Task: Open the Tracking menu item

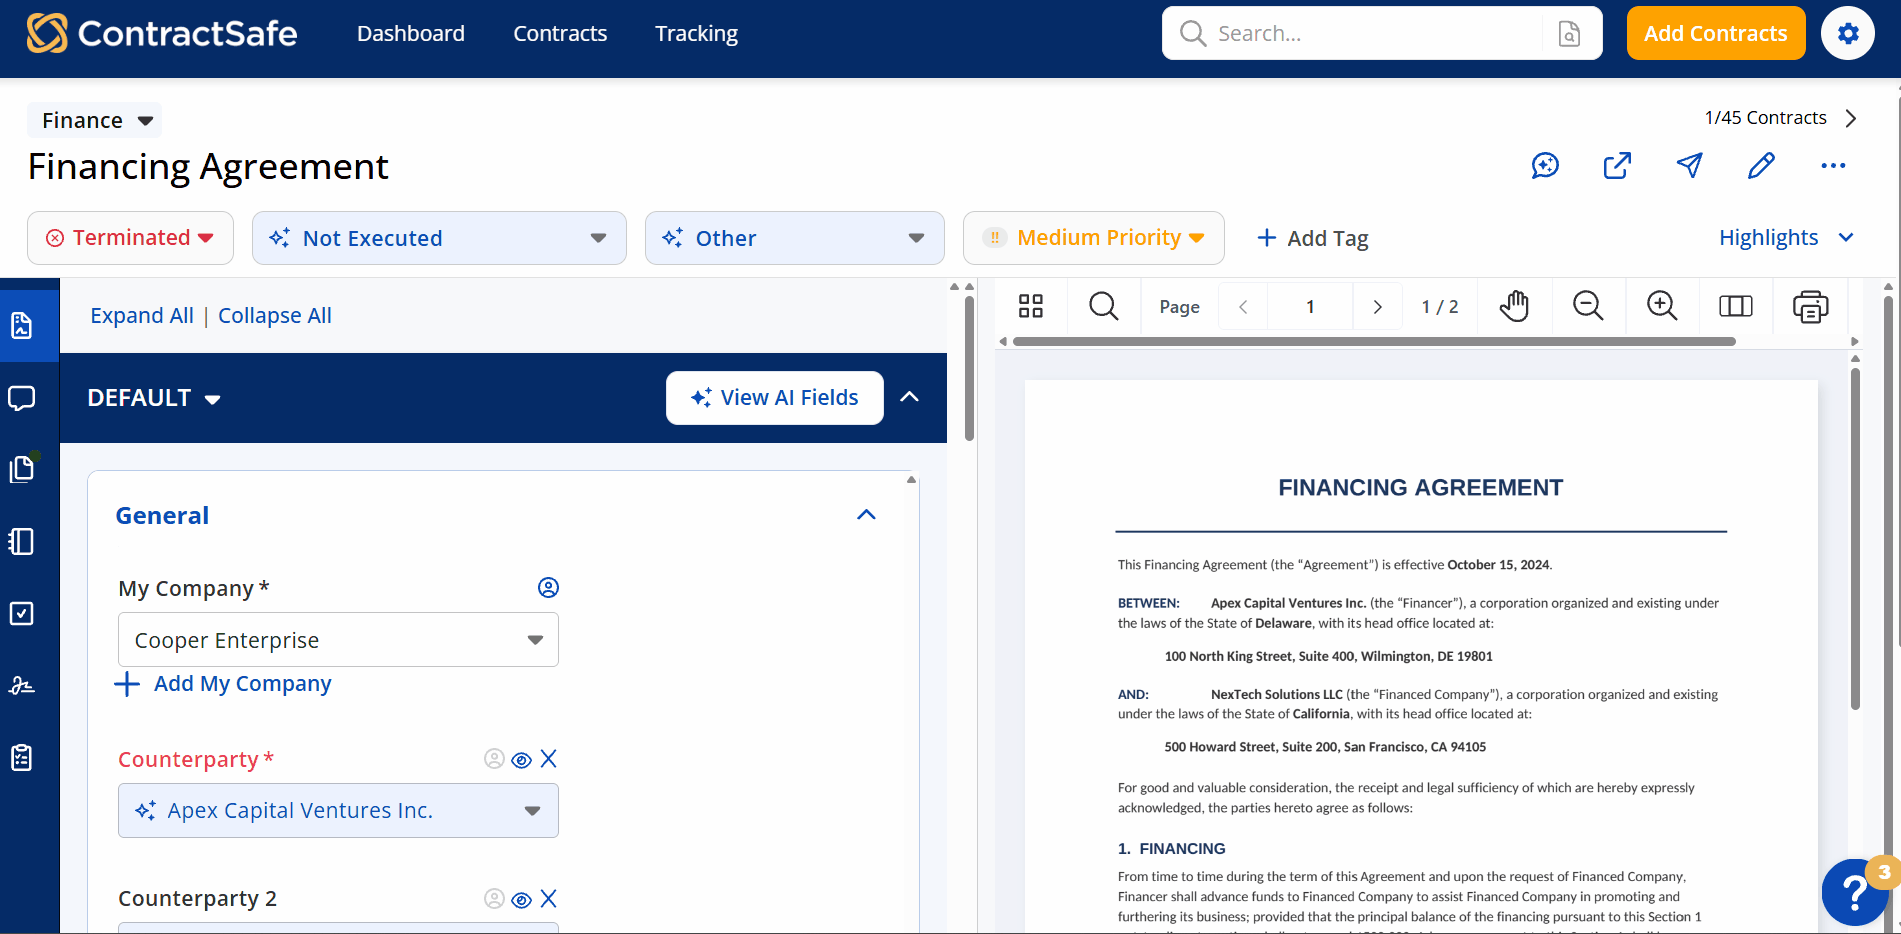Action: click(x=696, y=33)
